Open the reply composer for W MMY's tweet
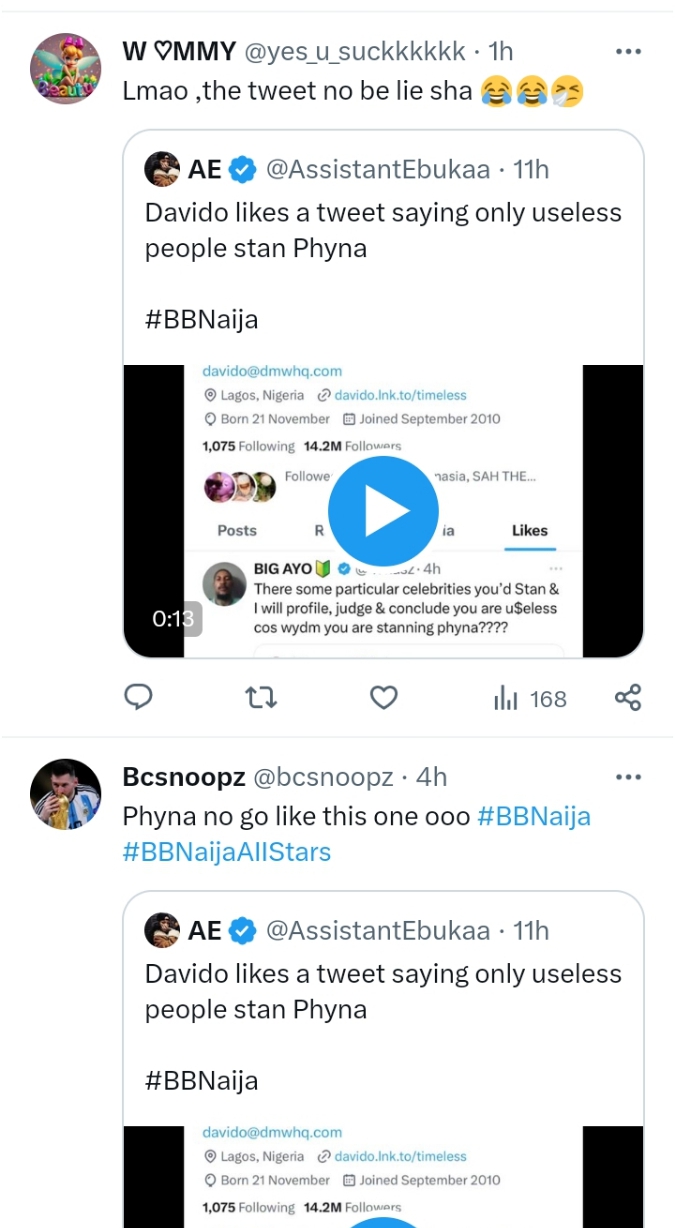This screenshot has height=1228, width=675. click(x=139, y=698)
